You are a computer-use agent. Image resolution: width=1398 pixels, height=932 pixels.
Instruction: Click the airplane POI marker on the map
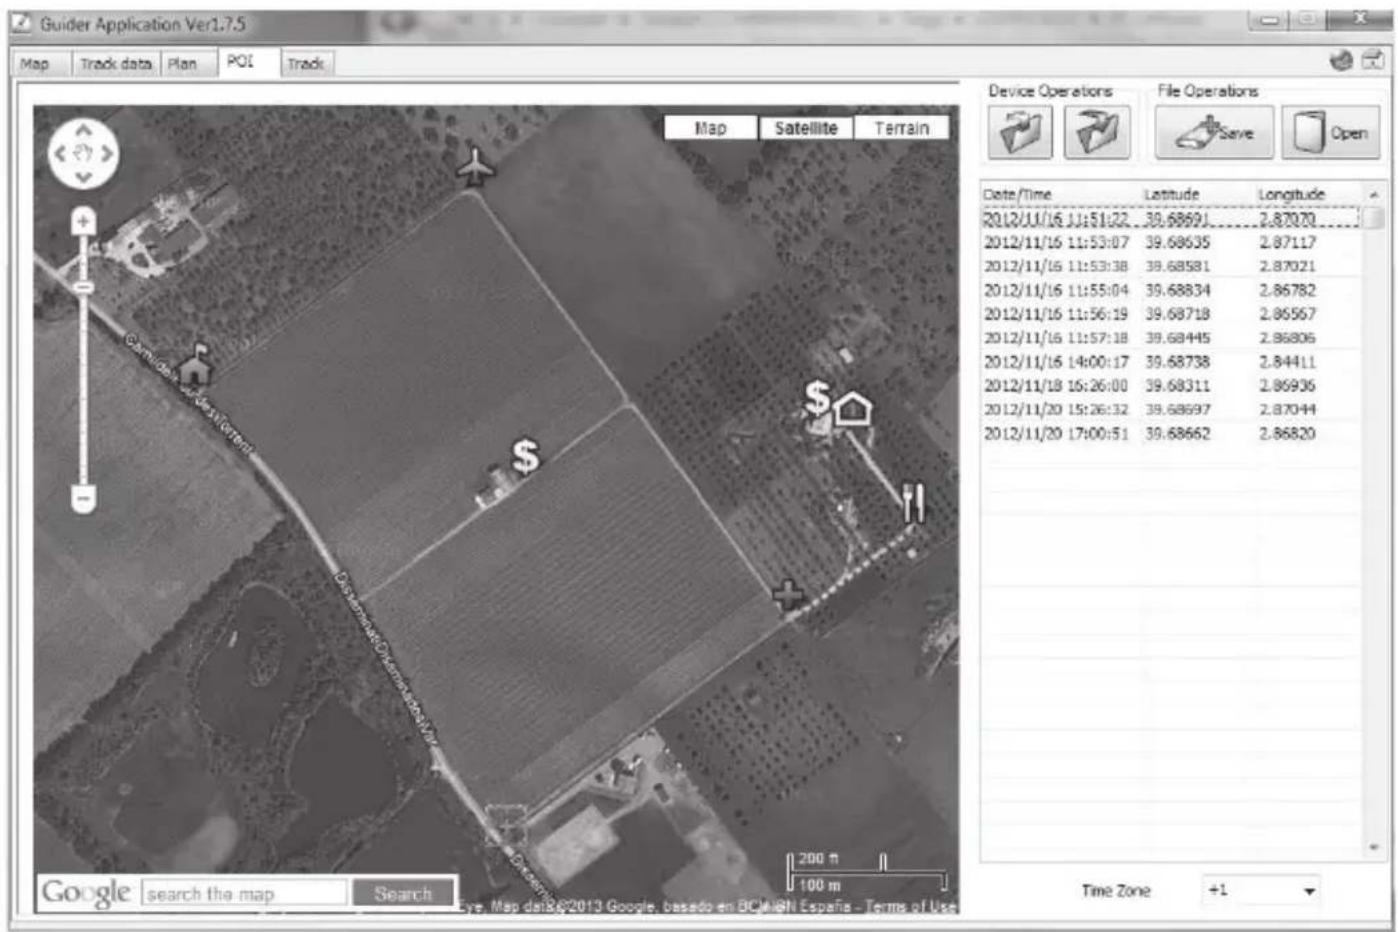tap(476, 167)
